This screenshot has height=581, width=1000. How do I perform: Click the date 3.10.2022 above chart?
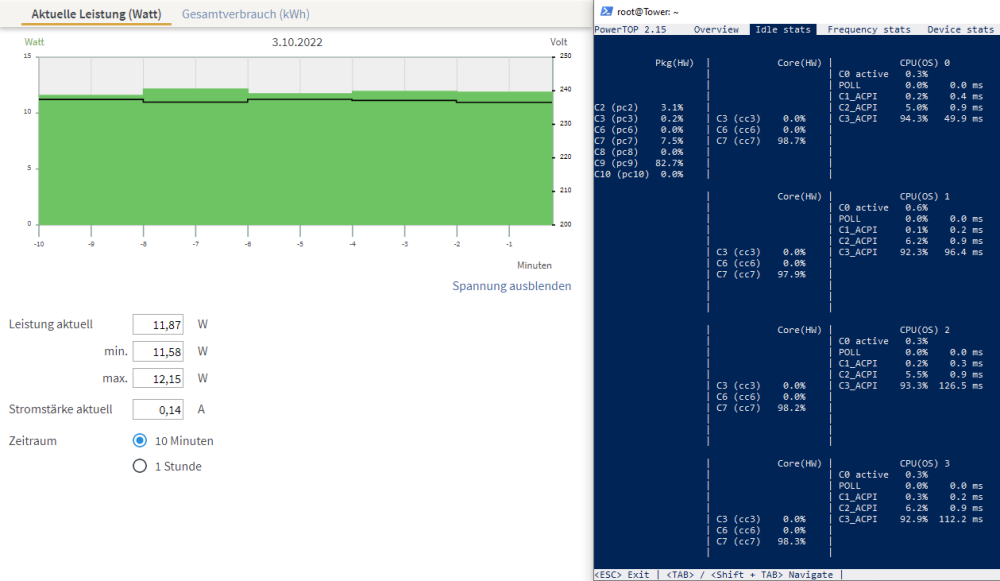tap(297, 42)
